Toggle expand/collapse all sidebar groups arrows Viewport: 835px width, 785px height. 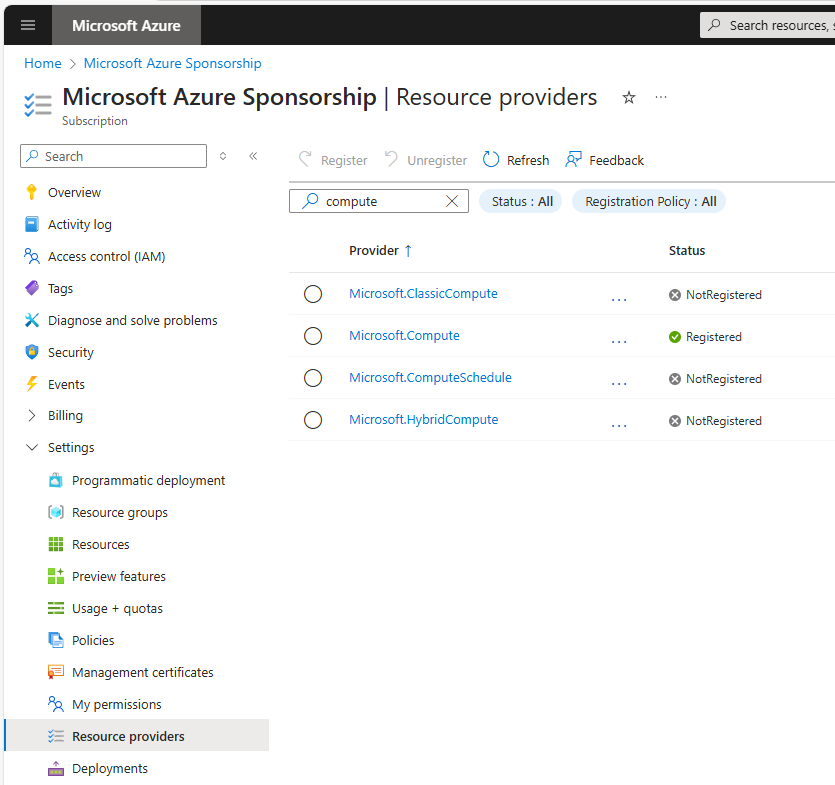[223, 156]
